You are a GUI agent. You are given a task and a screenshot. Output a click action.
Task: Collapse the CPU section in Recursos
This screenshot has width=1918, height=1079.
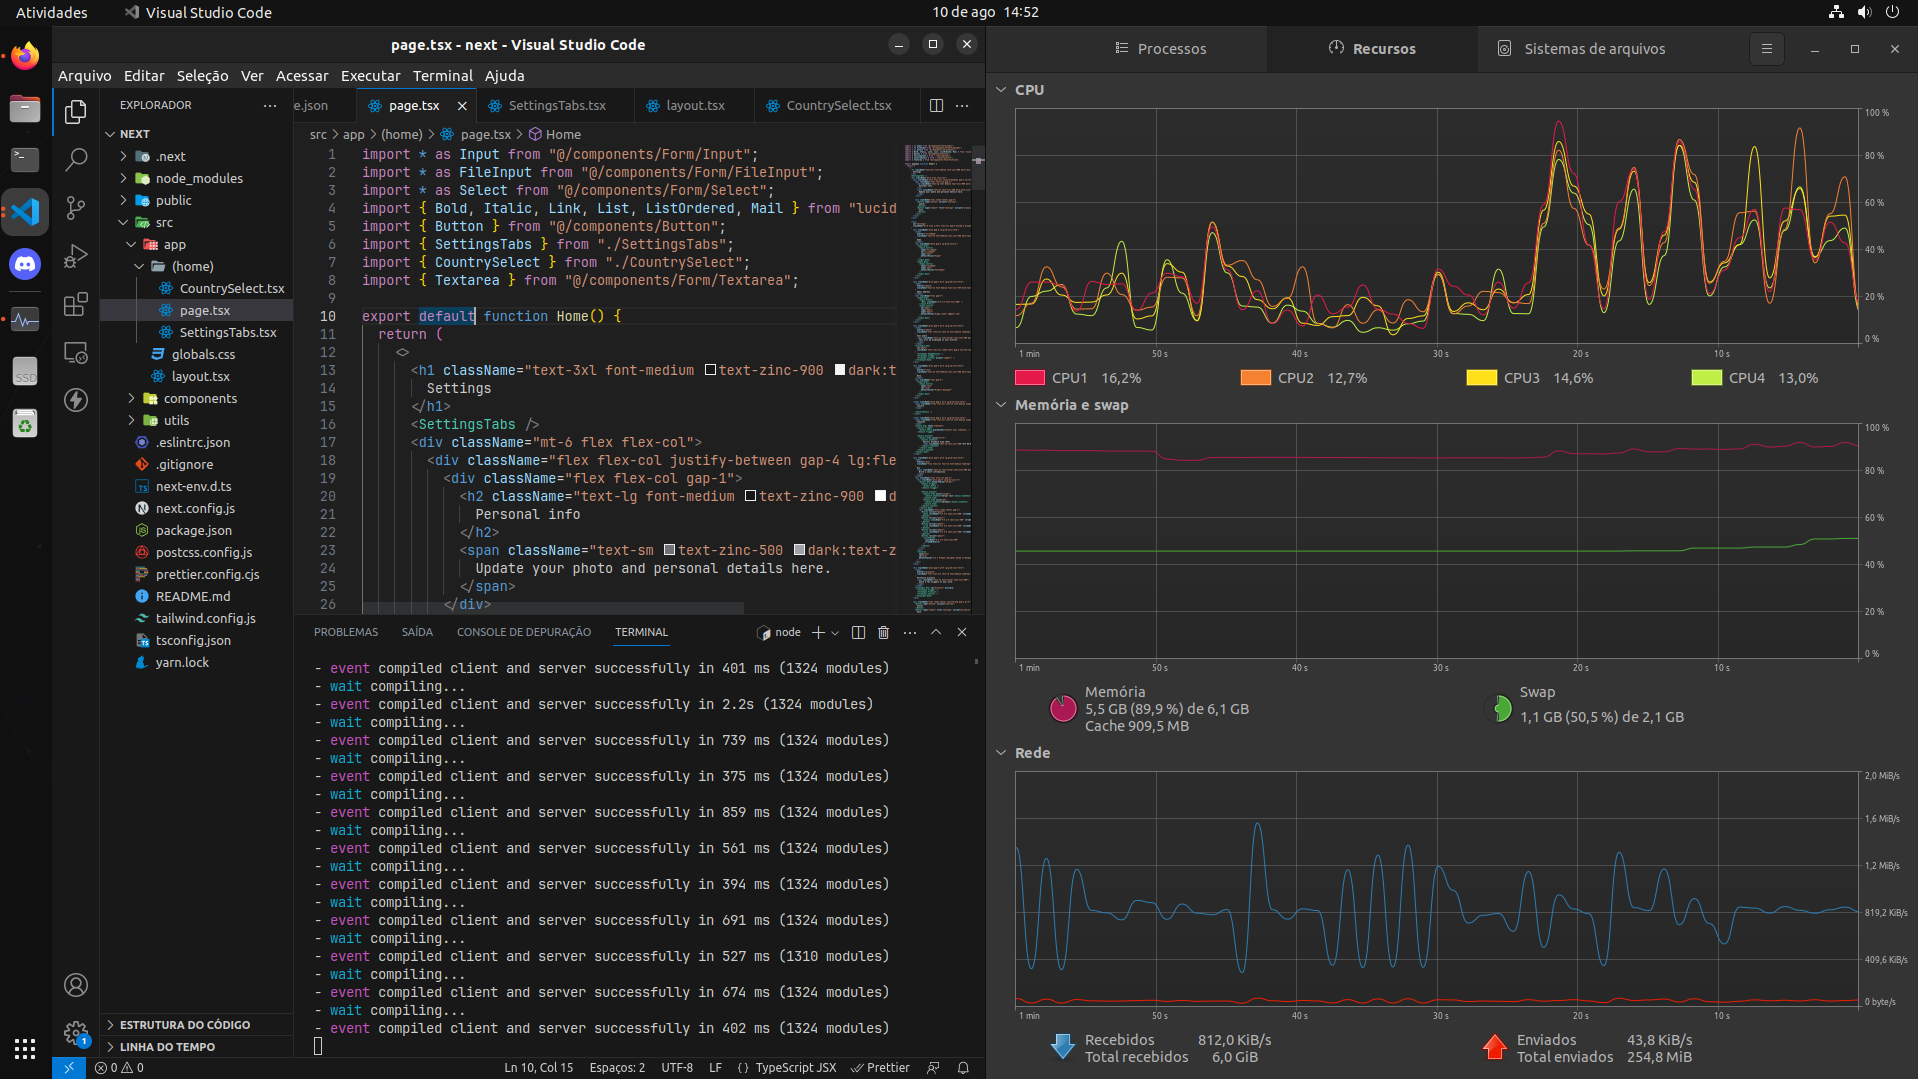[1001, 89]
